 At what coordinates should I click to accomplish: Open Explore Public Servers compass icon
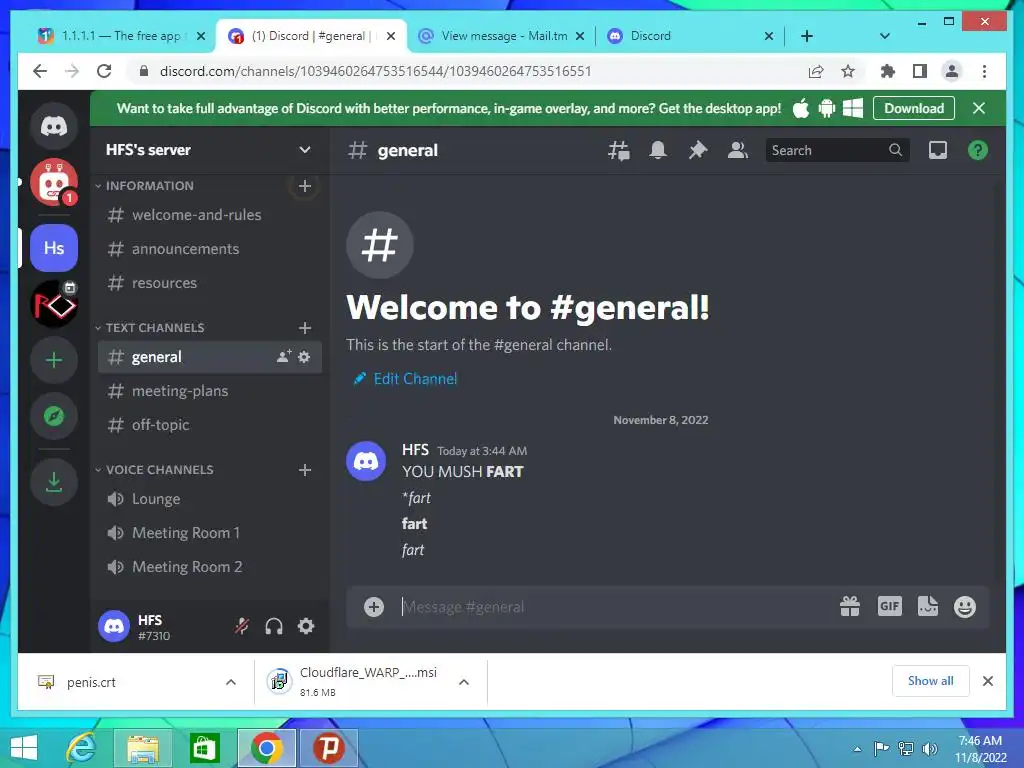pyautogui.click(x=54, y=417)
